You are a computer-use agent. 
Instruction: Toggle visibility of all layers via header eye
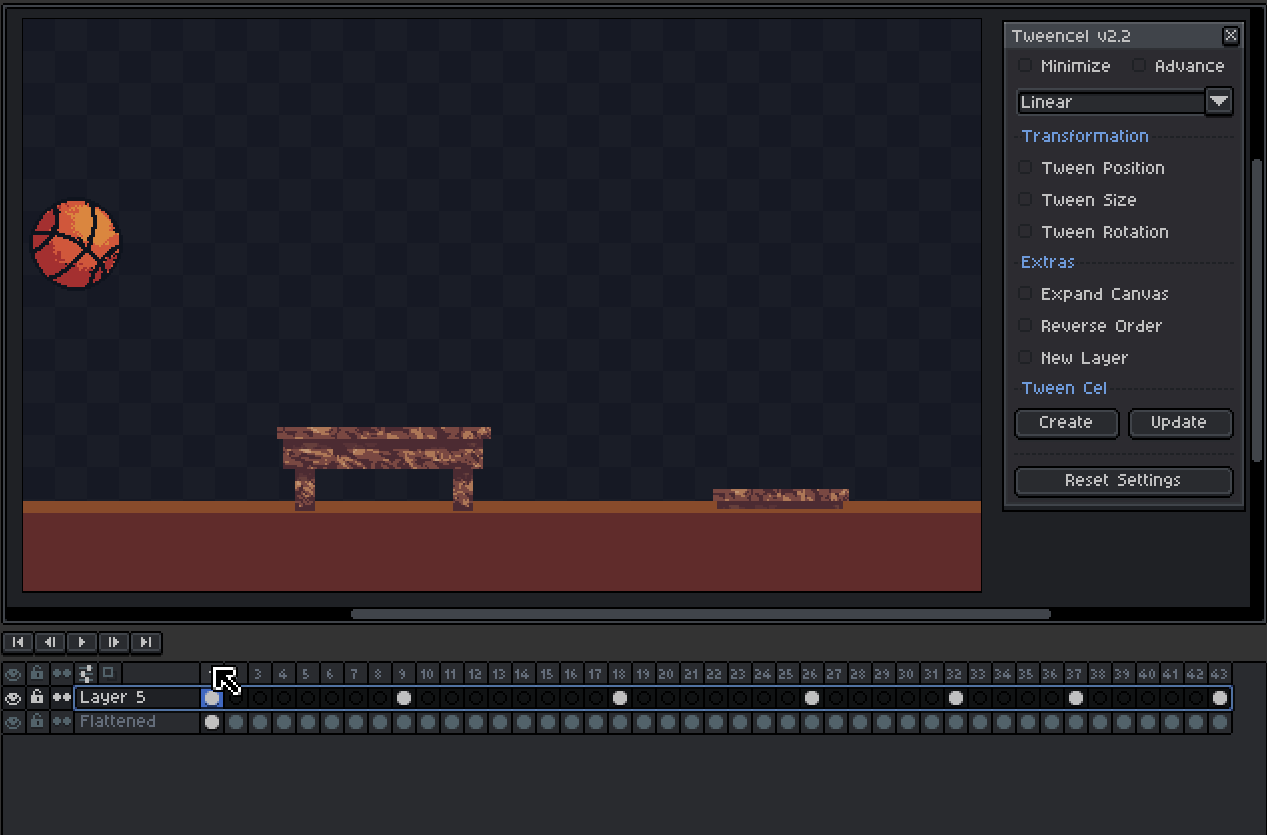pos(13,673)
